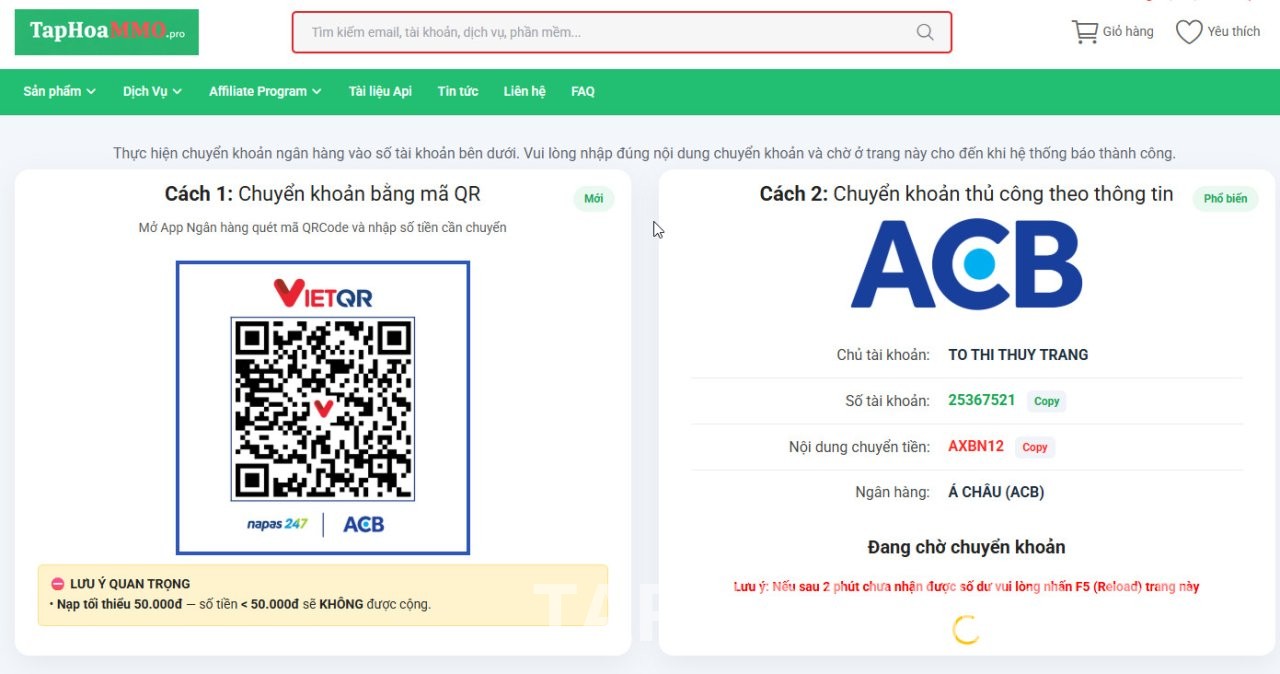Open the TapHoaMMO.pro home logo
The image size is (1280, 674).
point(106,32)
